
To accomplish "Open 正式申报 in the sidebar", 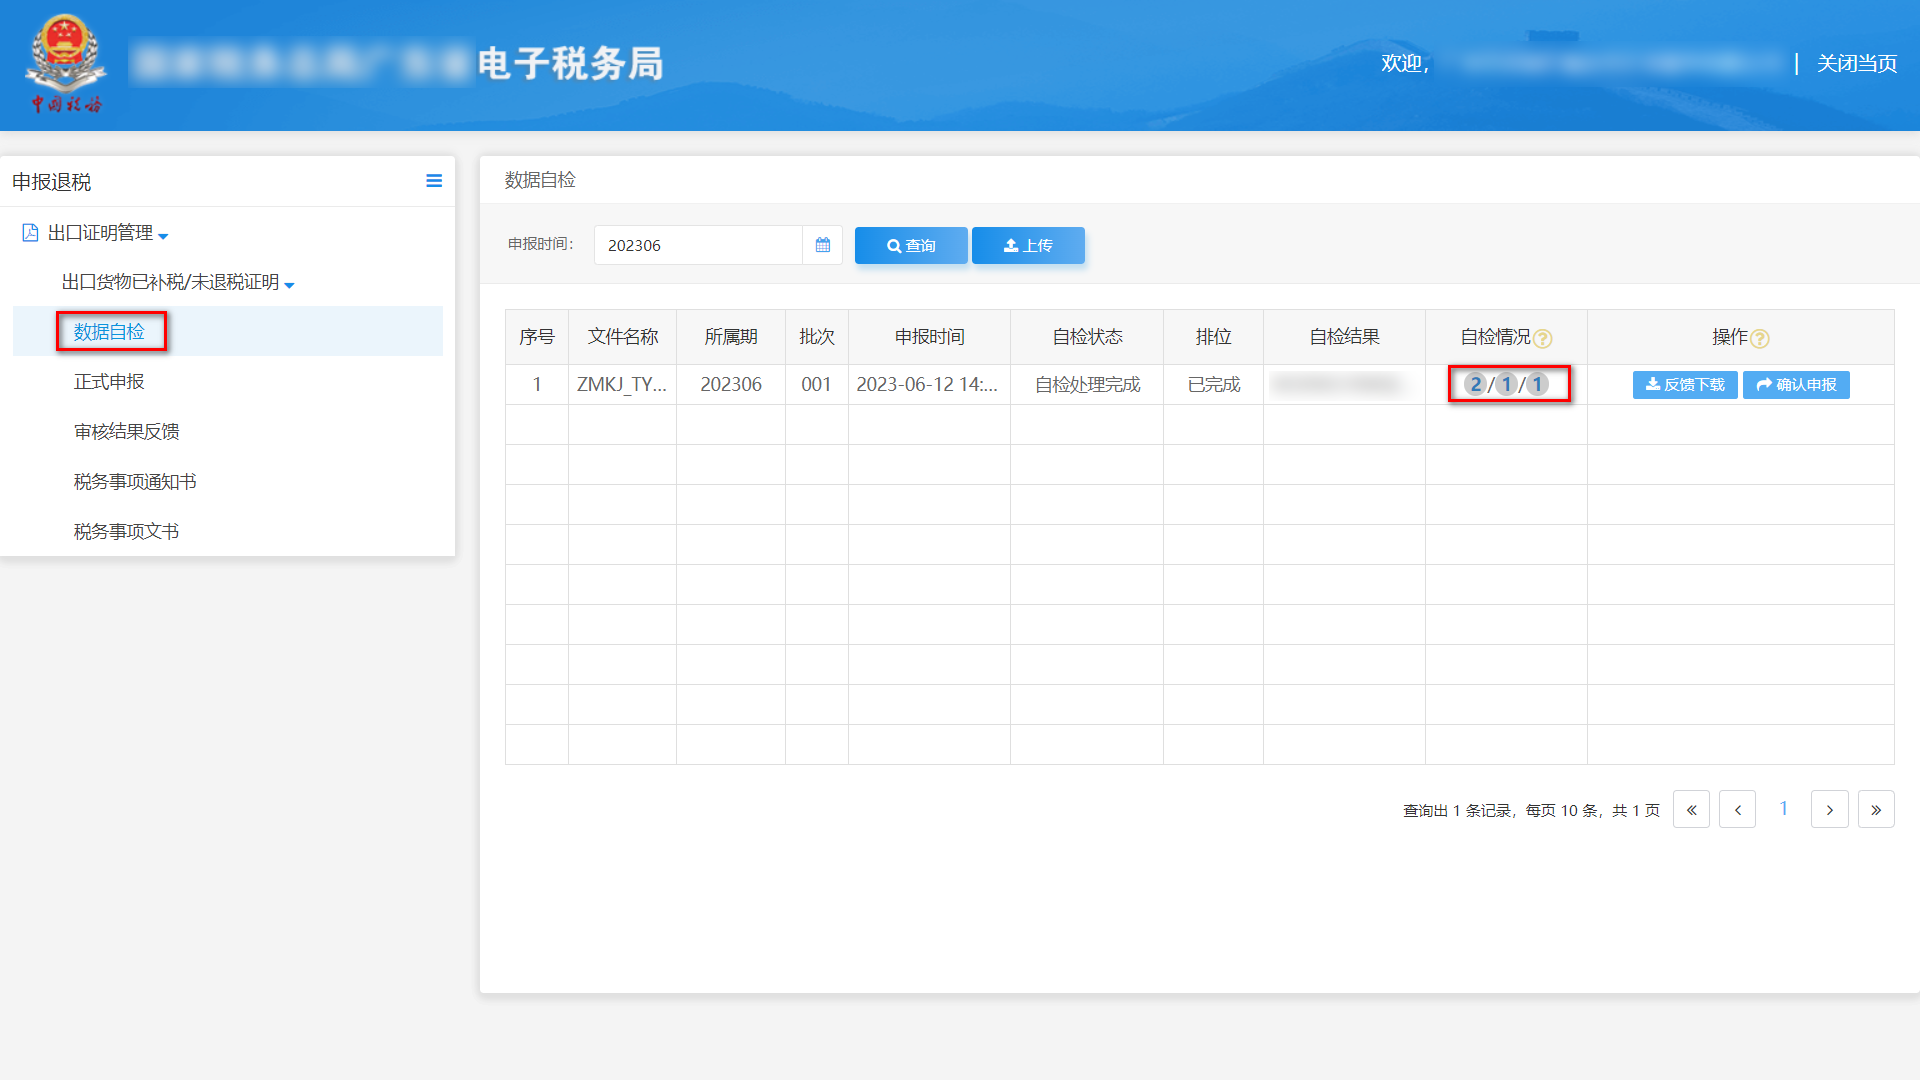I will point(109,382).
